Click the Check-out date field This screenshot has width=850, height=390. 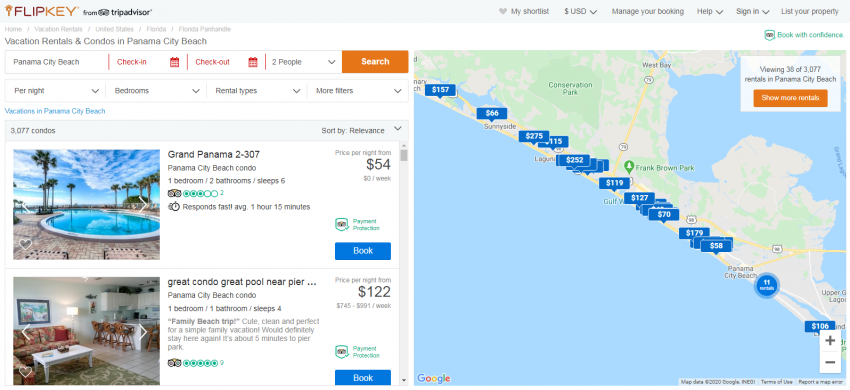tap(226, 62)
